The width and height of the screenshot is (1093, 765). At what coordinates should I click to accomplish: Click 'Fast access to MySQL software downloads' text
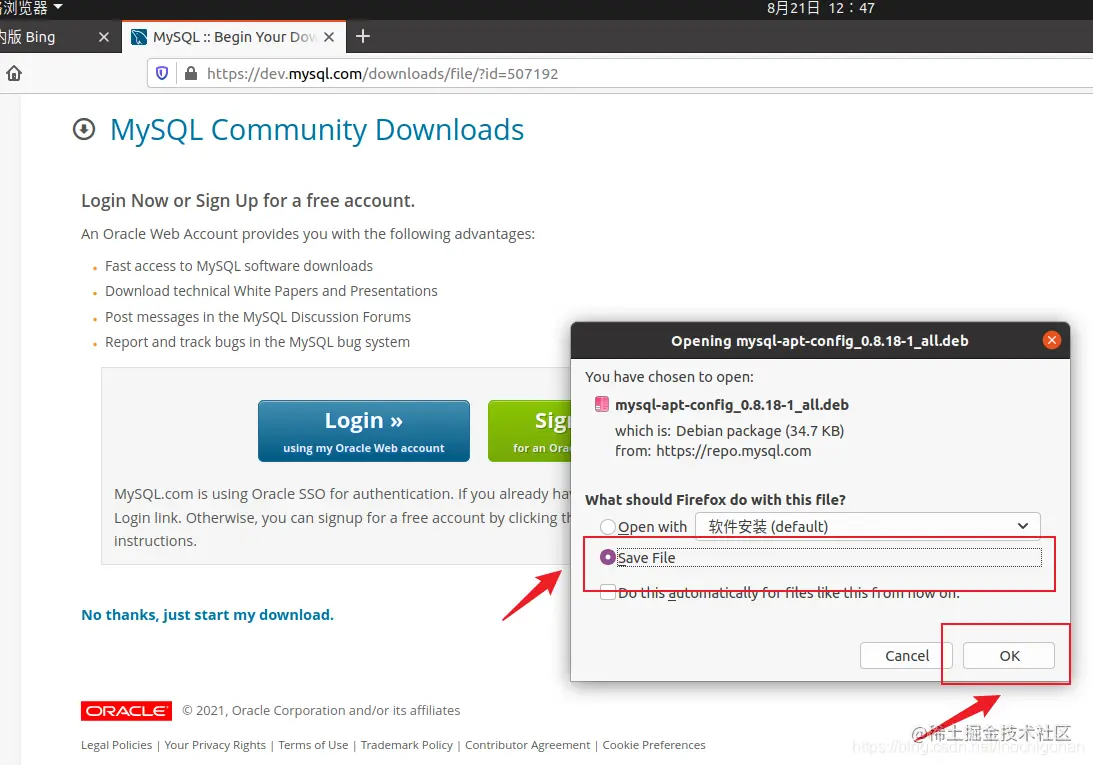[x=239, y=266]
